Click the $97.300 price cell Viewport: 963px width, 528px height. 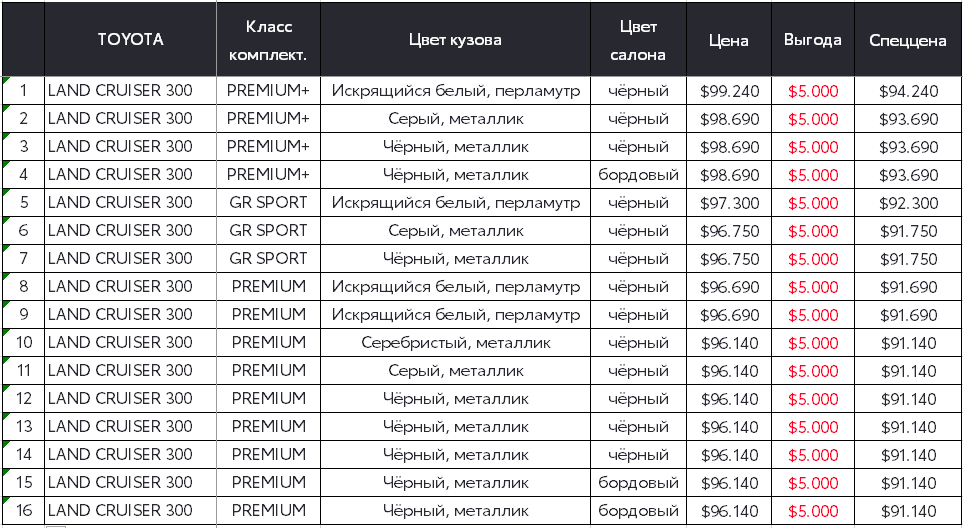tap(729, 203)
